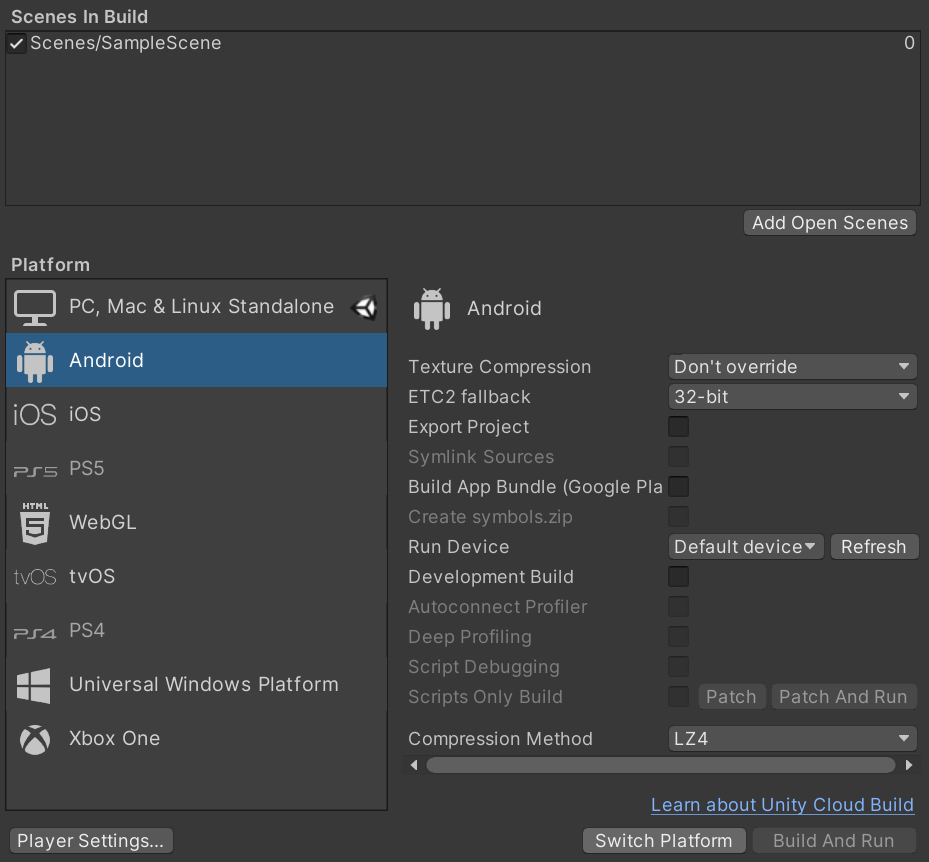The height and width of the screenshot is (862, 929).
Task: Toggle Script Debugging checkbox
Action: coord(678,666)
